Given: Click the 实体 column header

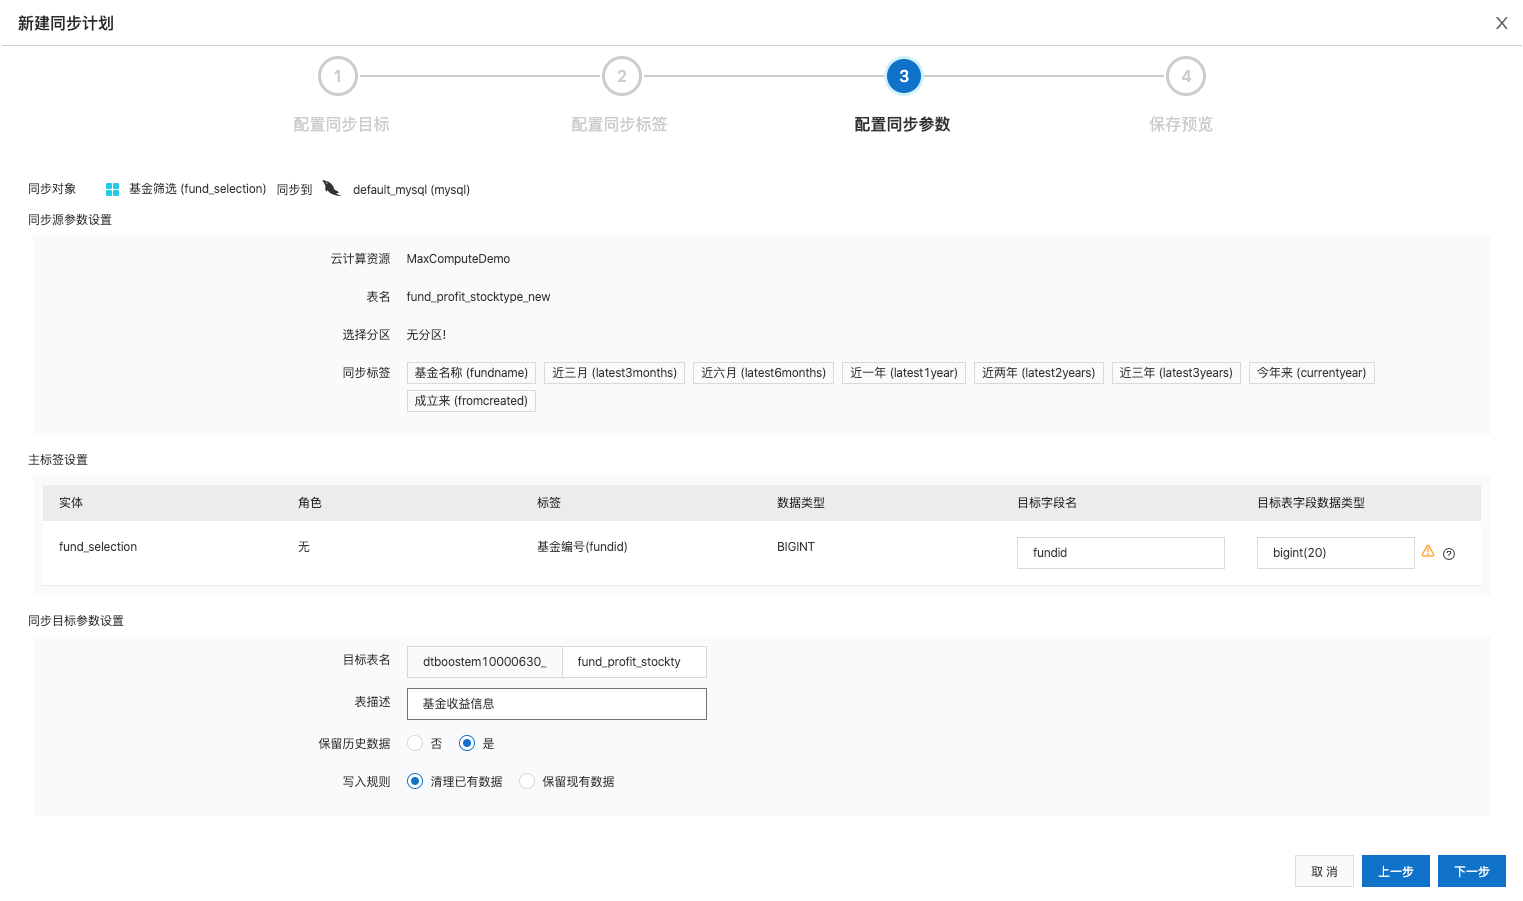Looking at the screenshot, I should click(x=71, y=503).
